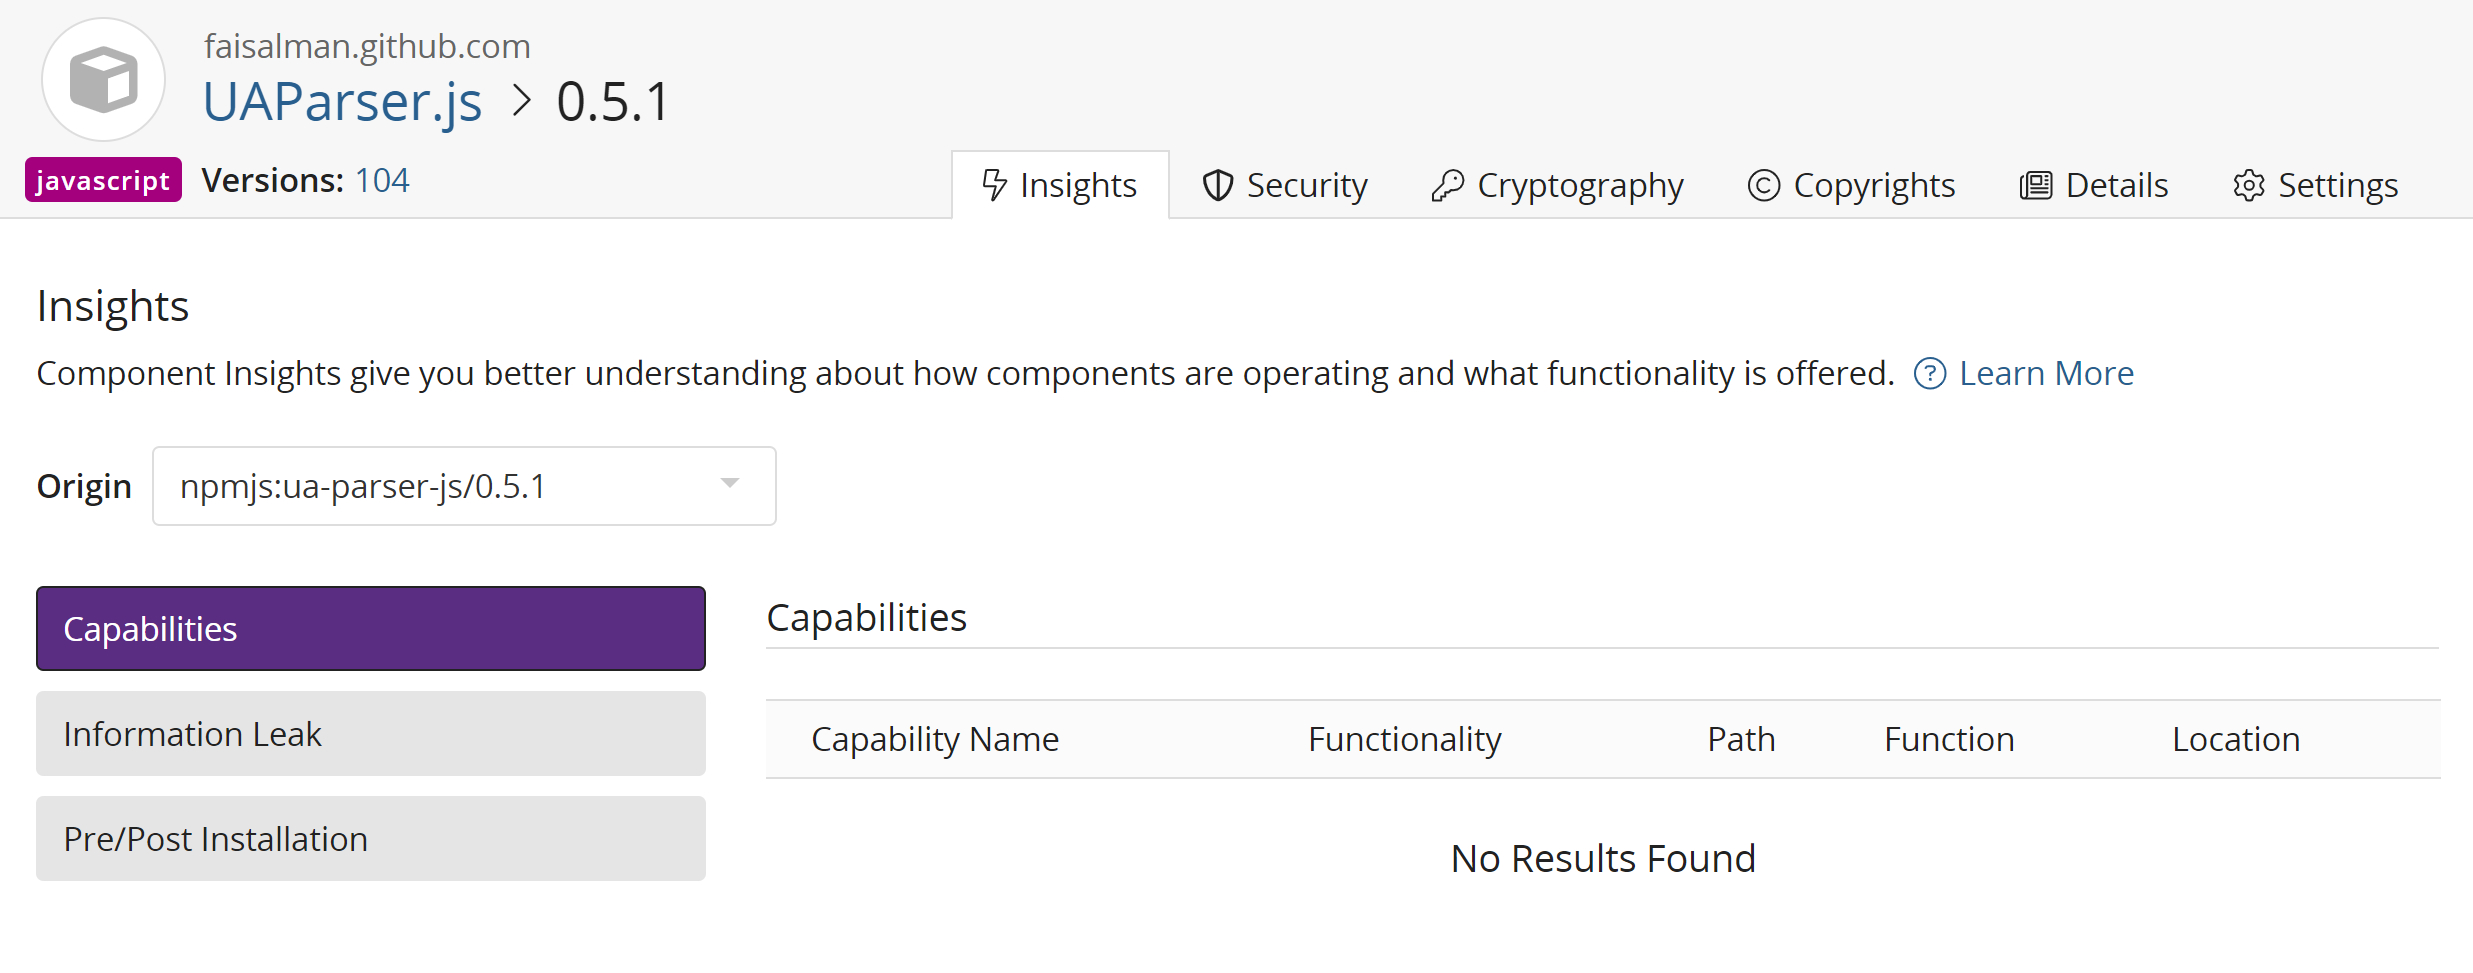
Task: Click the Capability Name column header
Action: coord(934,738)
